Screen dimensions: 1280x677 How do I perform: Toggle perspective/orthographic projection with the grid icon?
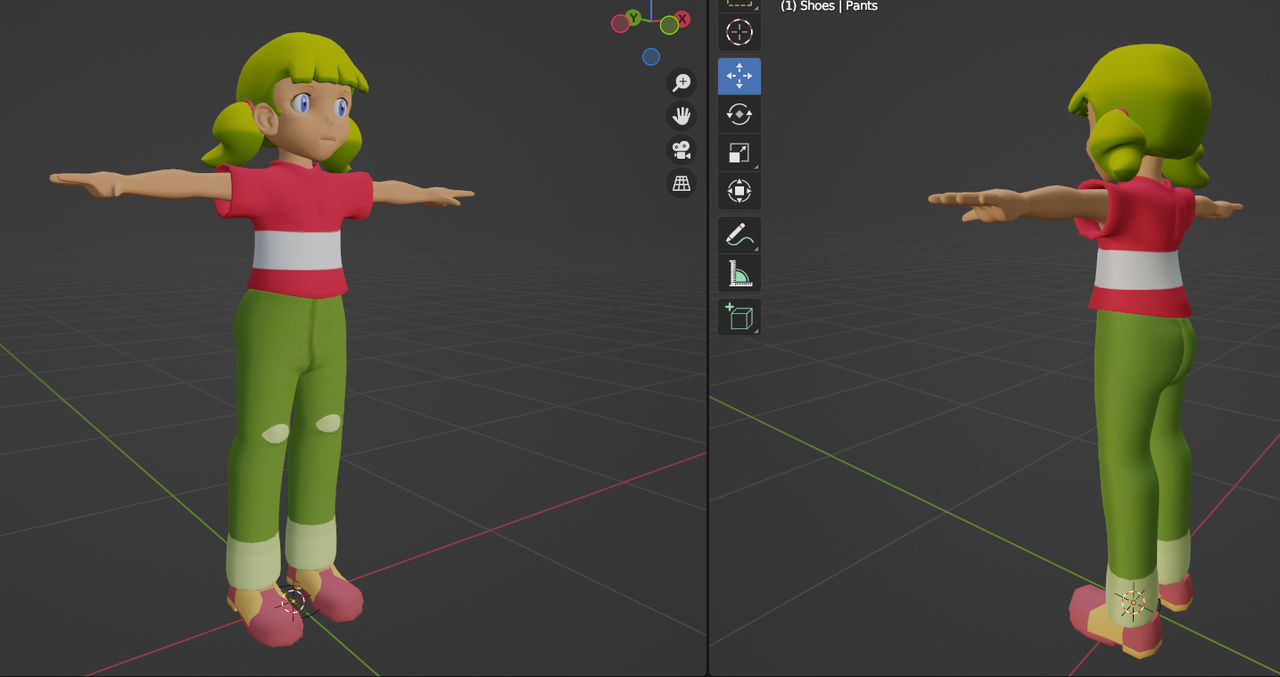681,184
